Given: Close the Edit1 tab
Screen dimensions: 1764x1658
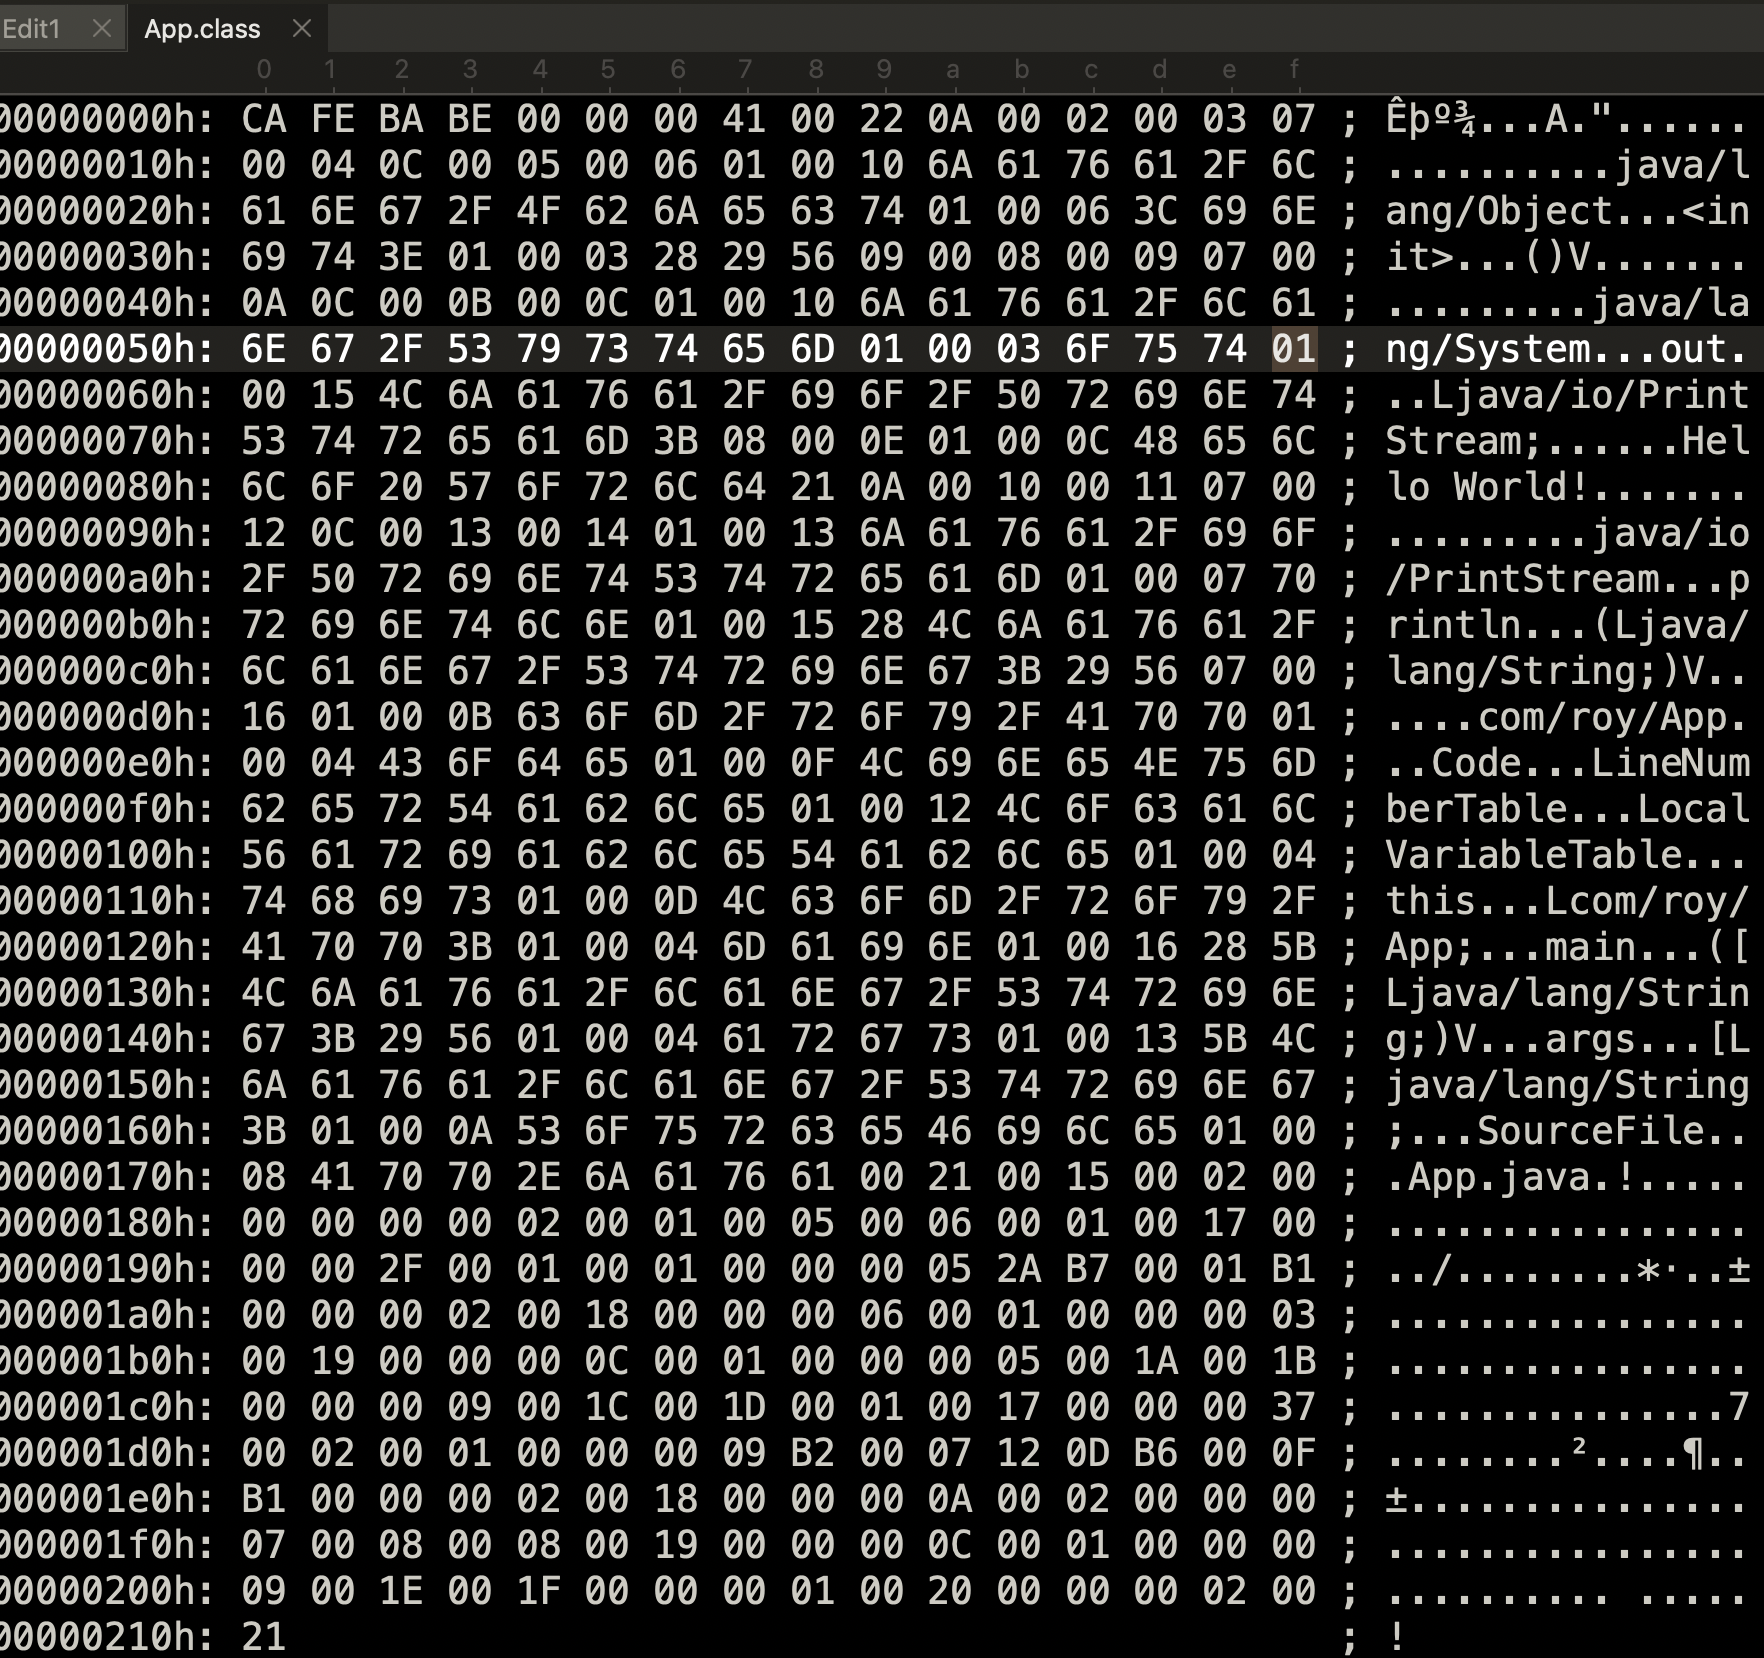Looking at the screenshot, I should pos(101,29).
